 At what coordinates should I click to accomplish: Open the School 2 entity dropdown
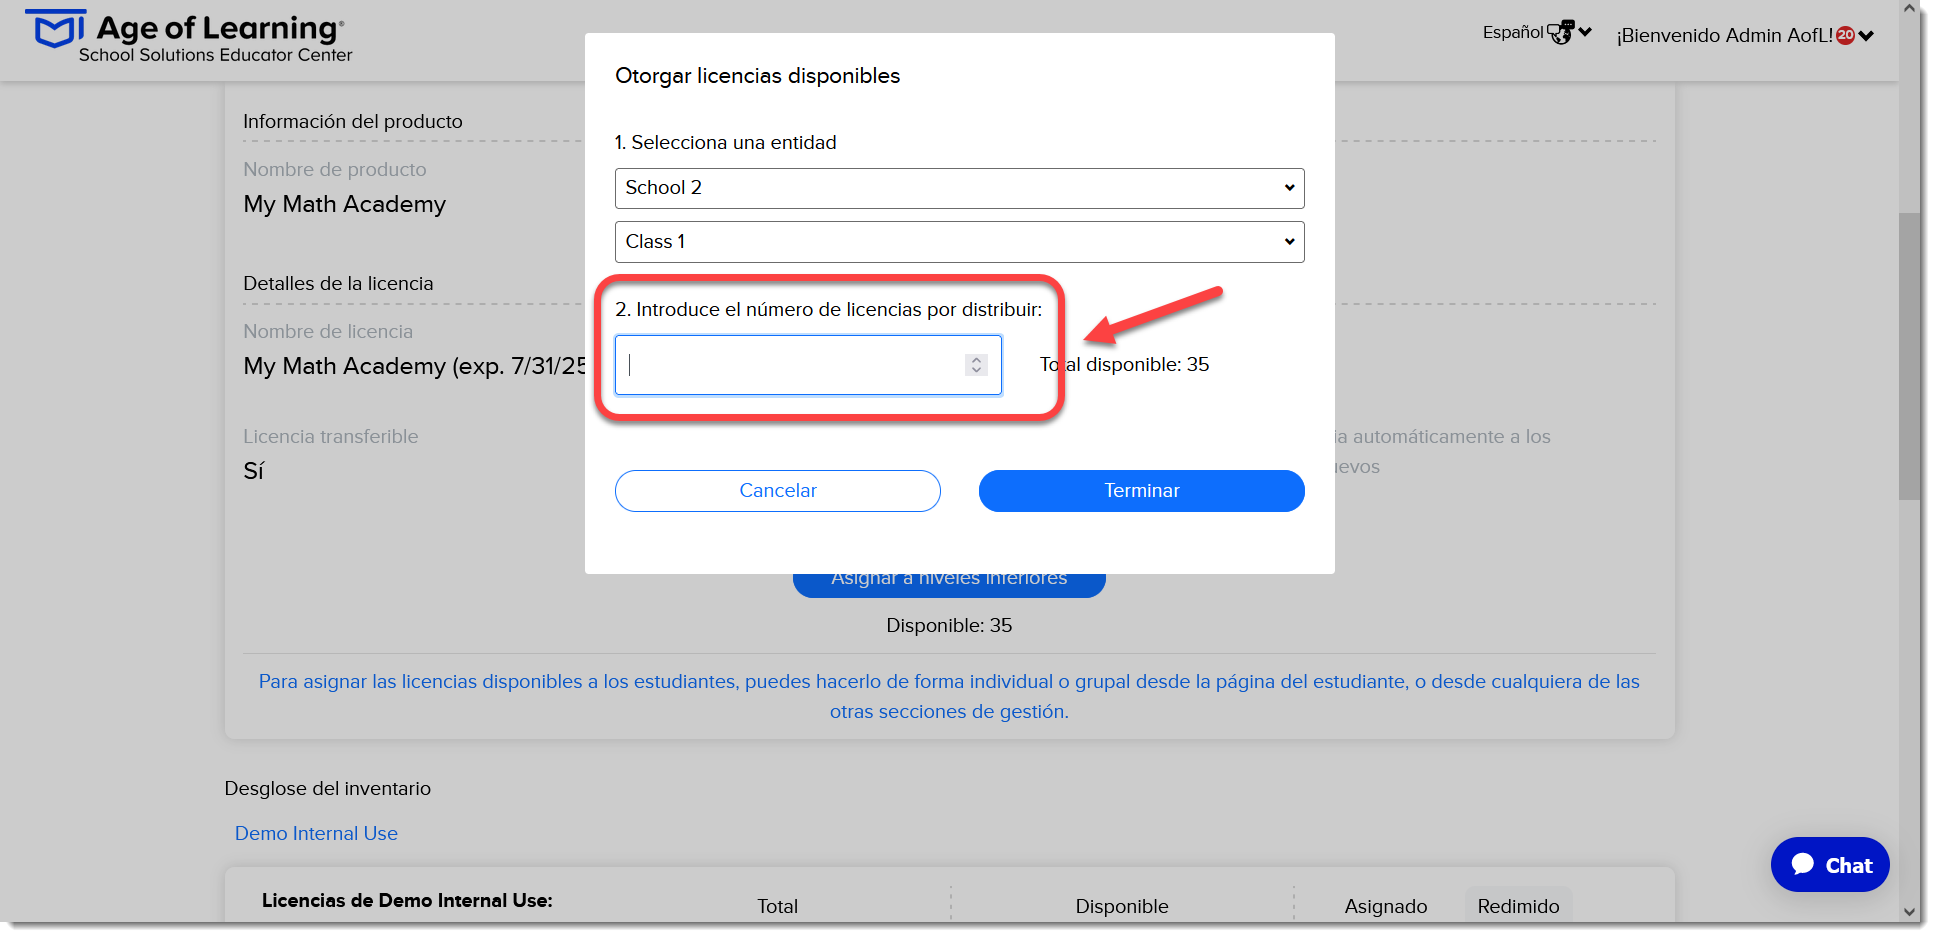[x=959, y=188]
